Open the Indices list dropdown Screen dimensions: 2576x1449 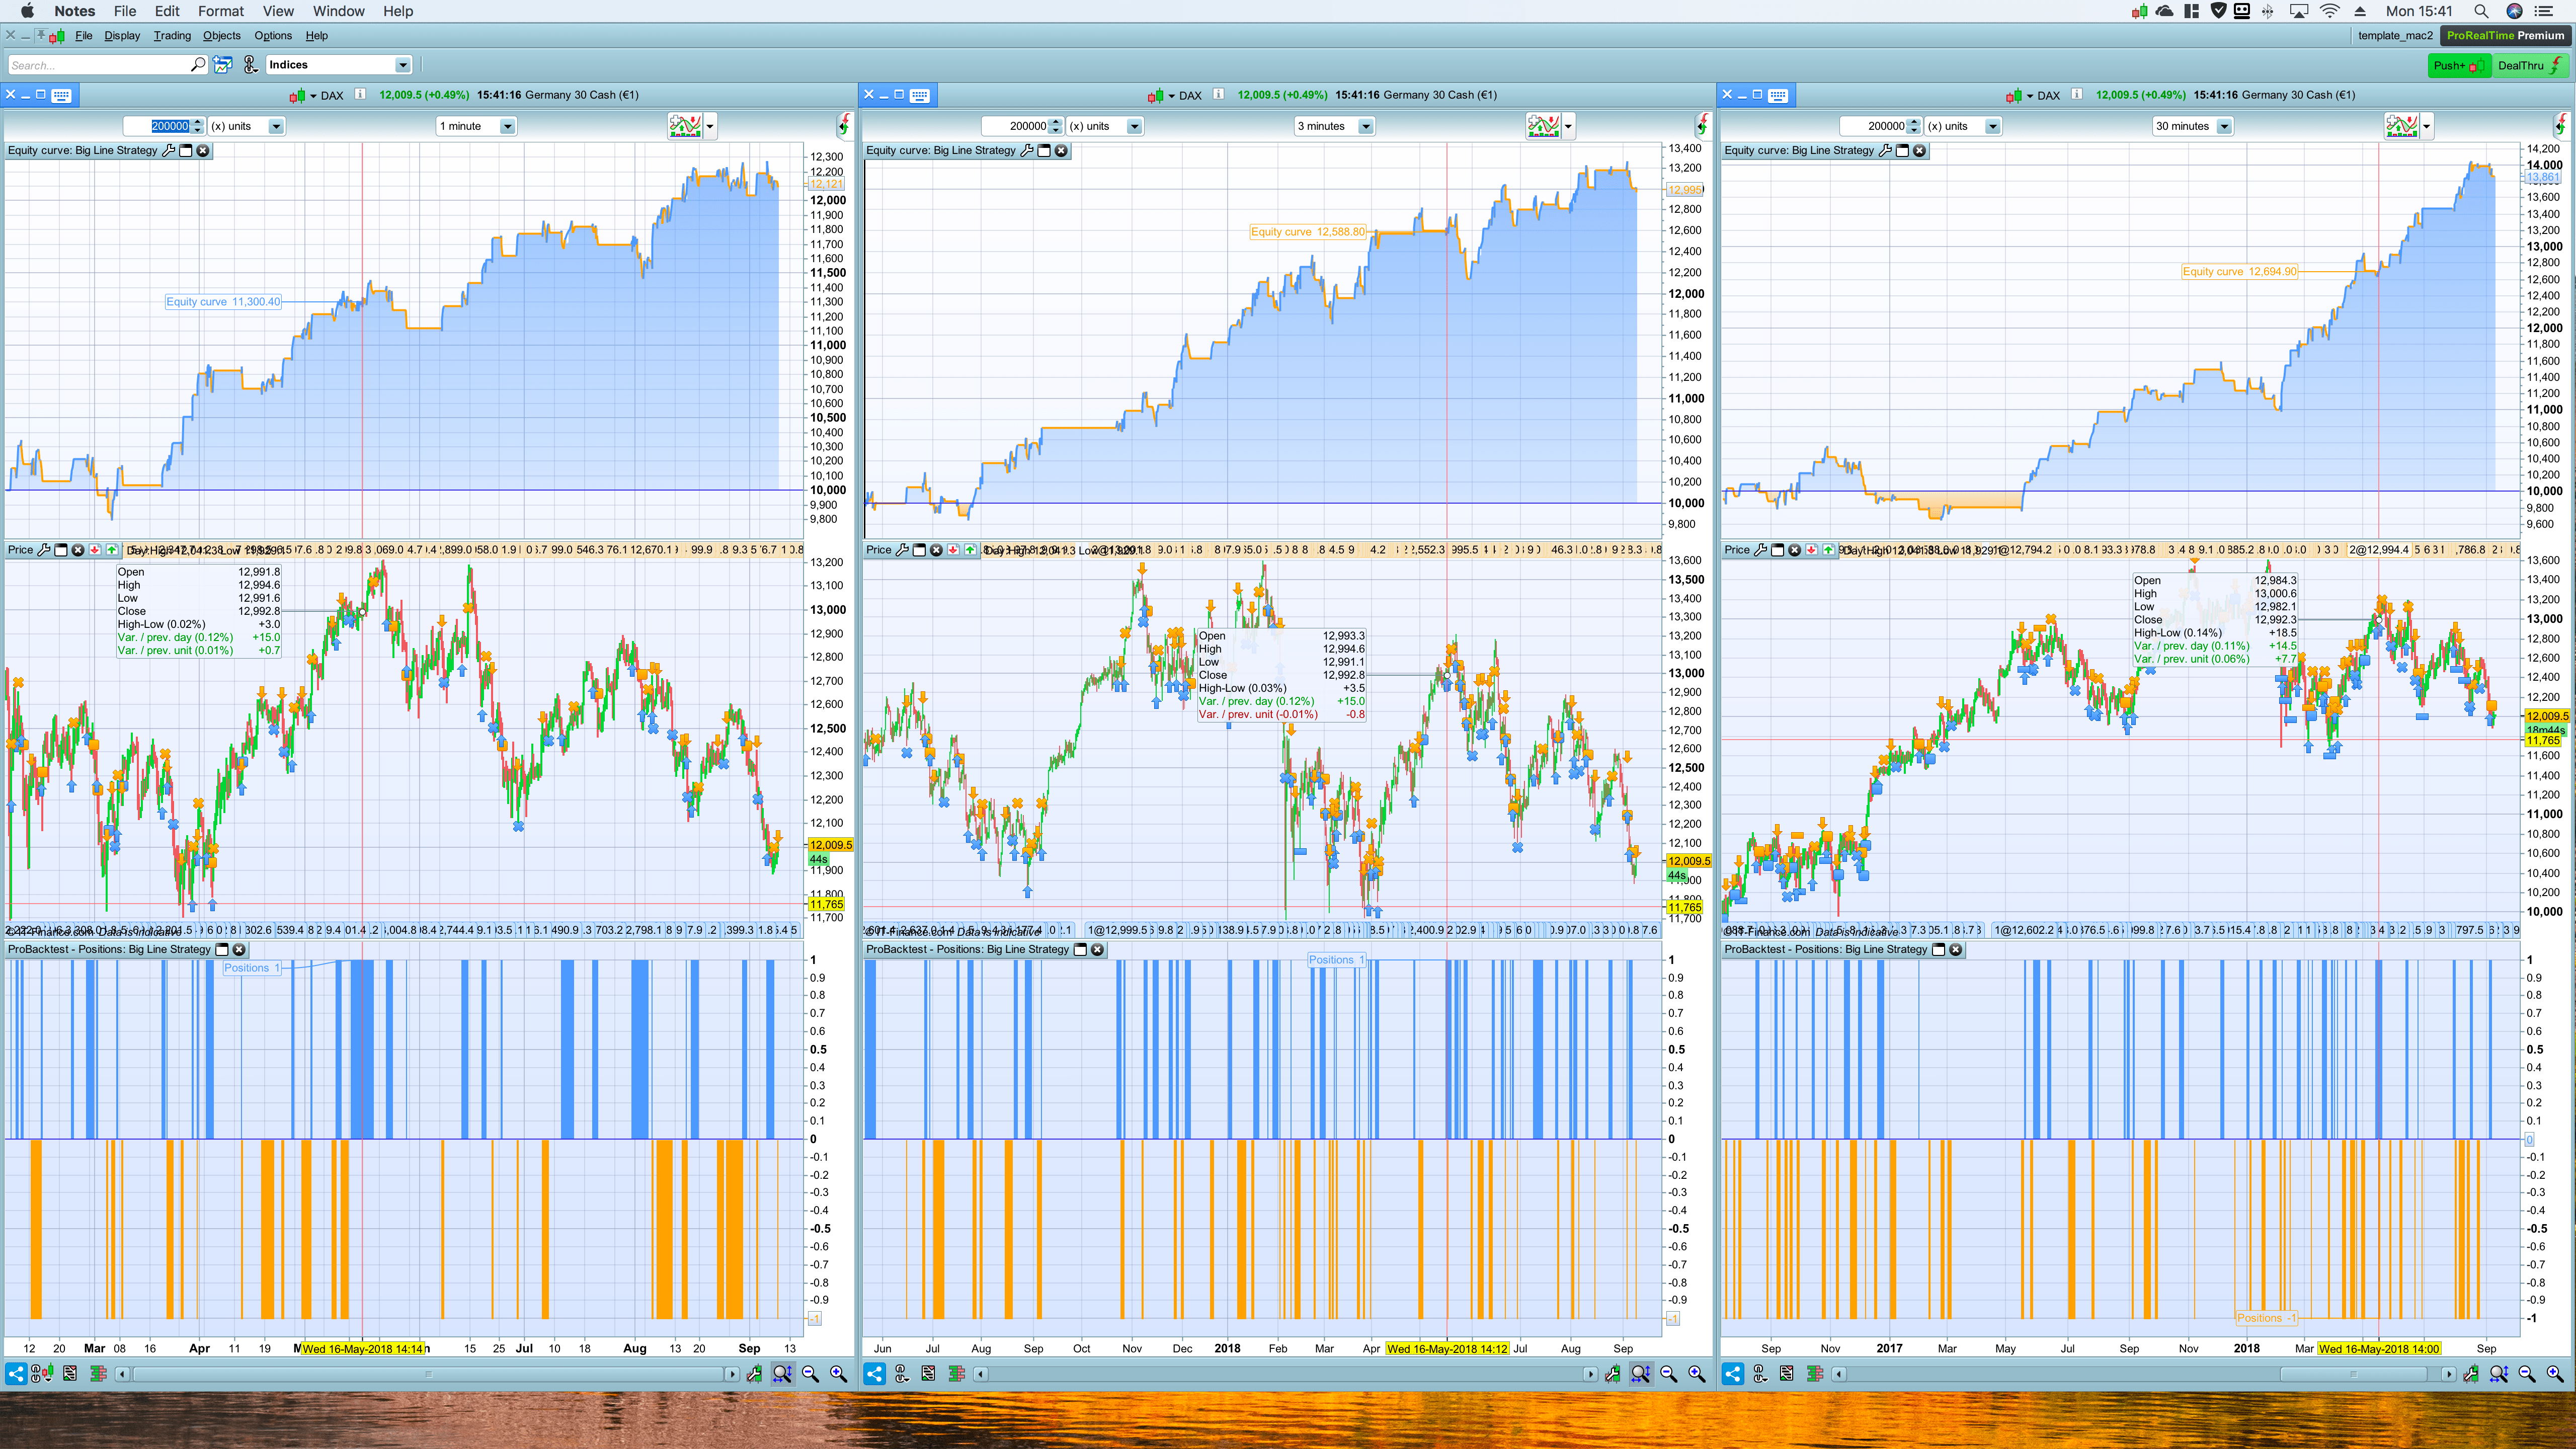402,65
